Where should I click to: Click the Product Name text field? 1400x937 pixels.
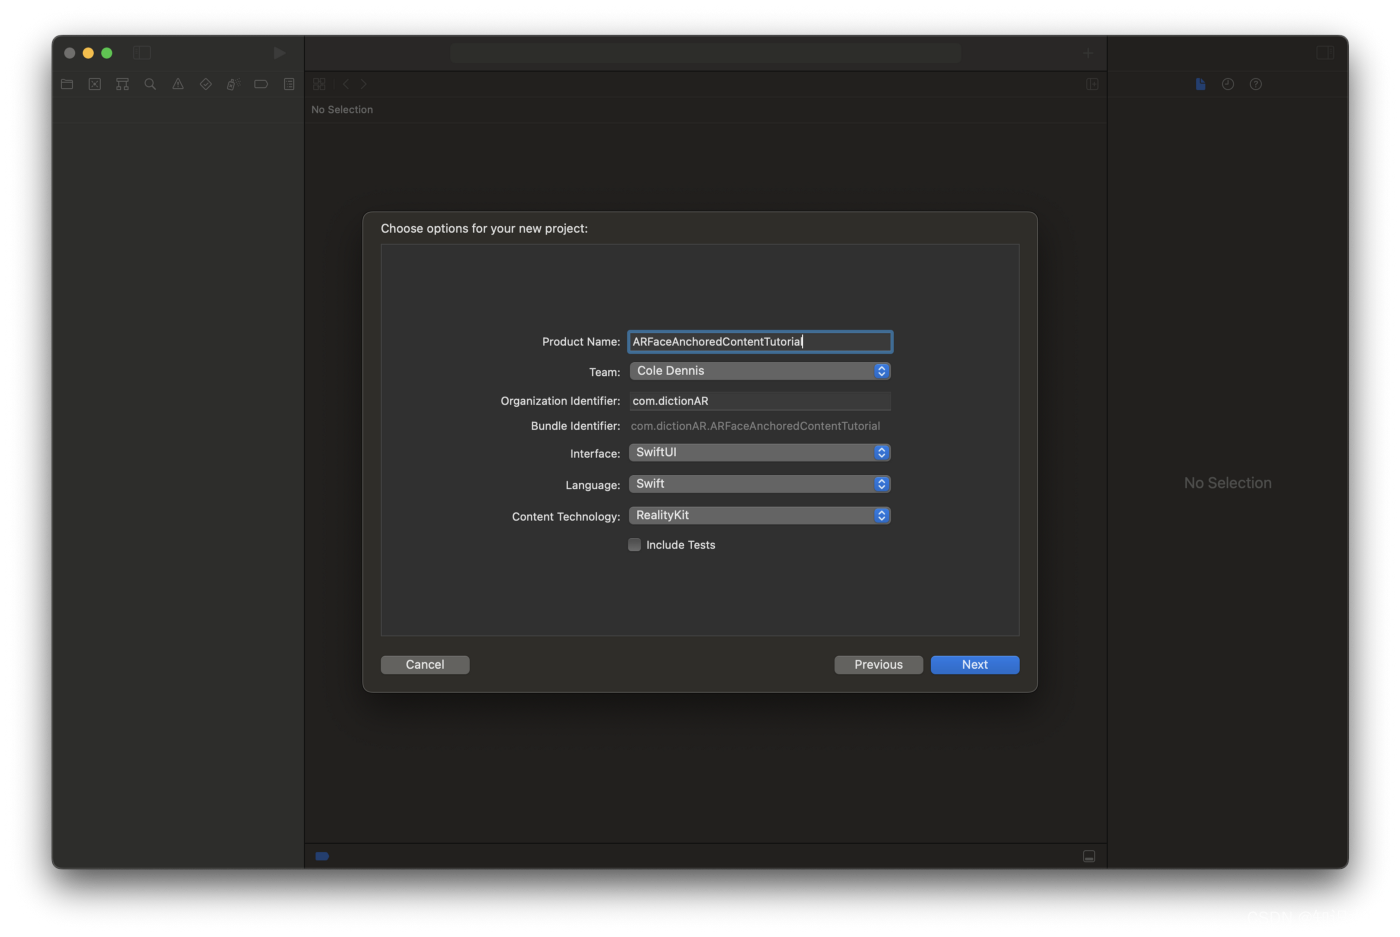pos(759,341)
